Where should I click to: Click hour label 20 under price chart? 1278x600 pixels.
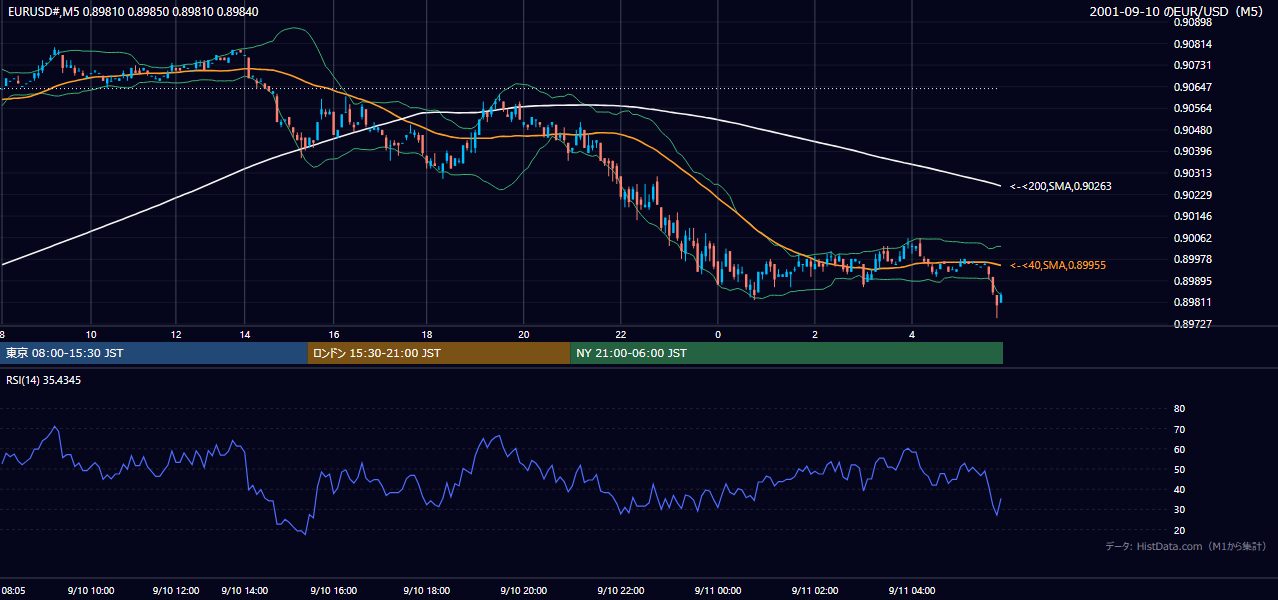(523, 334)
